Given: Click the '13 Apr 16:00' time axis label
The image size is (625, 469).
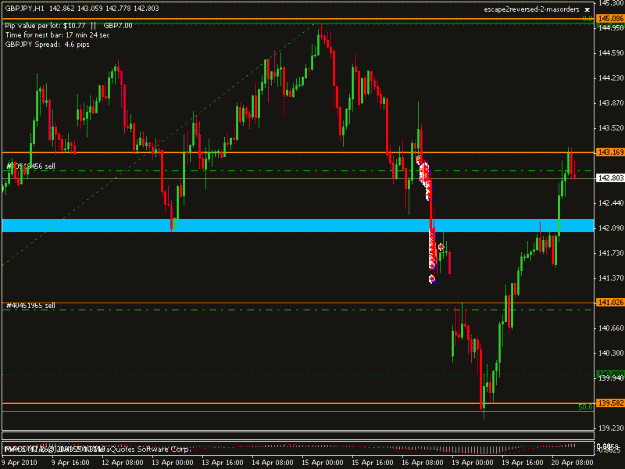Looking at the screenshot, I should click(222, 463).
